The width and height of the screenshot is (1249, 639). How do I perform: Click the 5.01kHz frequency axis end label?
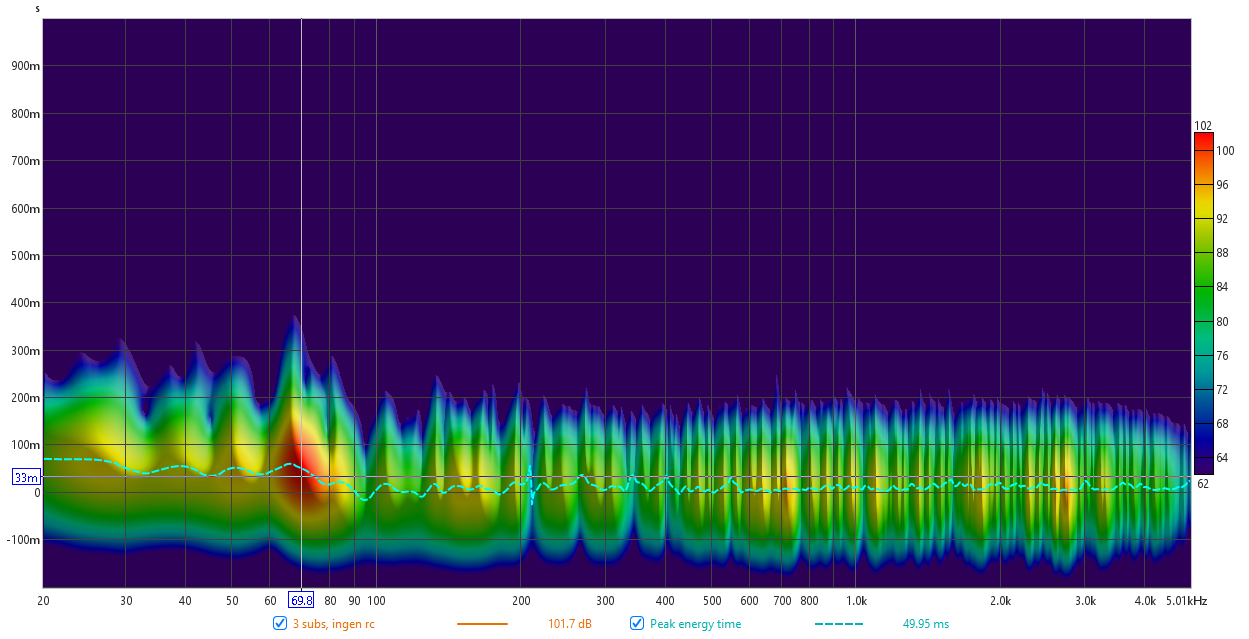click(1186, 601)
